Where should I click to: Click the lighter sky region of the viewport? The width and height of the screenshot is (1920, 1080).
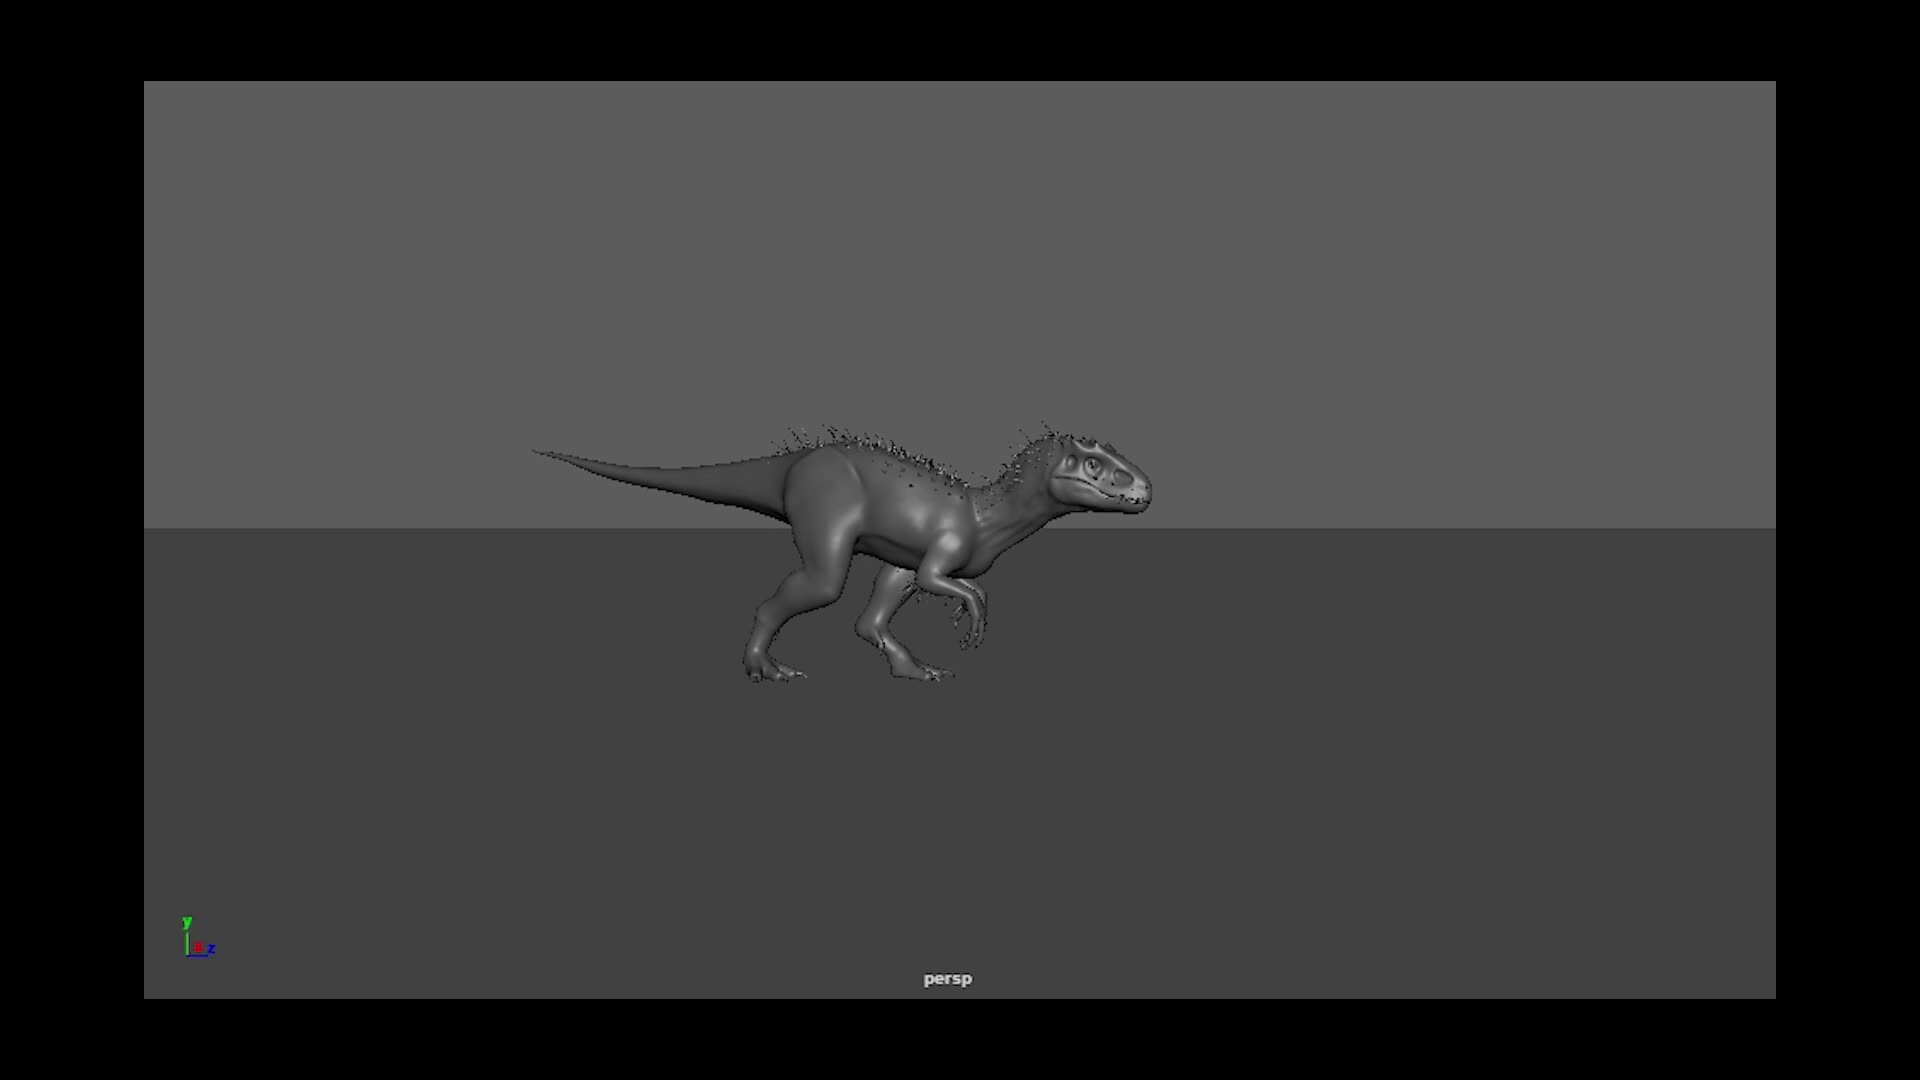[500, 250]
